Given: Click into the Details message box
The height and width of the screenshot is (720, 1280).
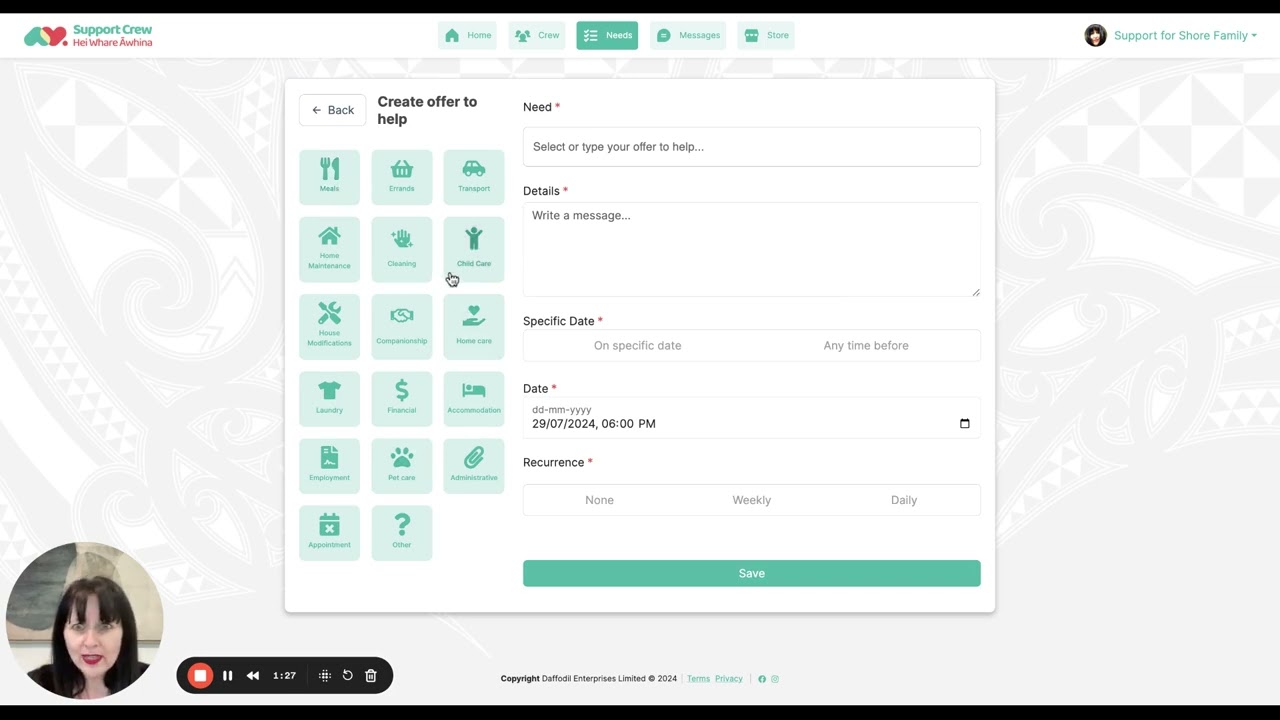Looking at the screenshot, I should [x=751, y=250].
